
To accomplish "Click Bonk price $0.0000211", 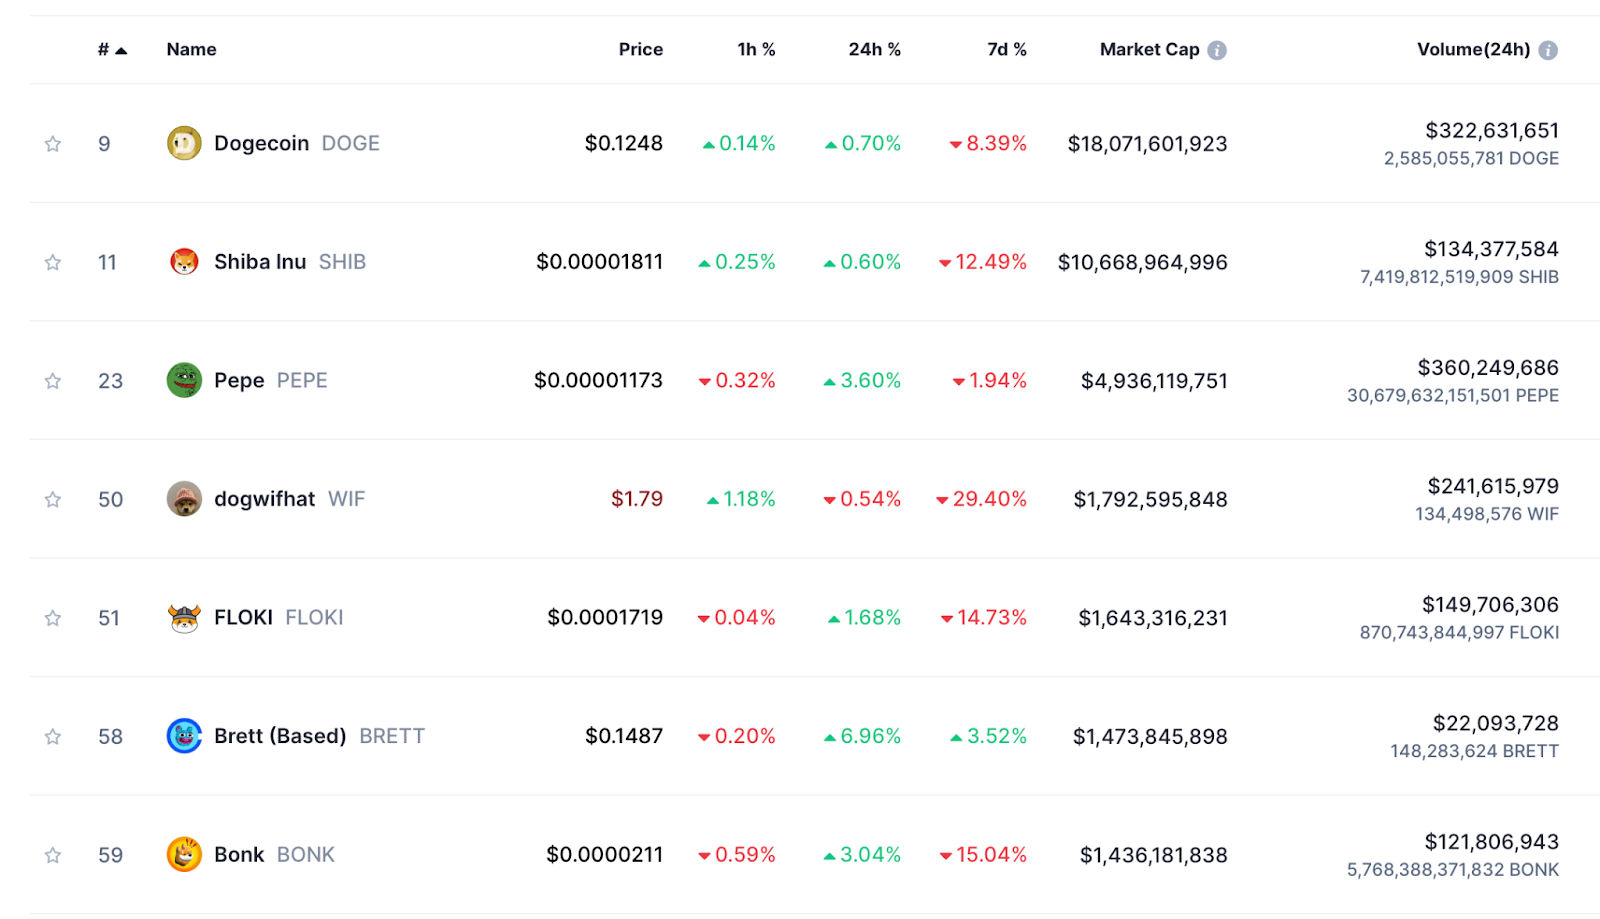I will 604,855.
